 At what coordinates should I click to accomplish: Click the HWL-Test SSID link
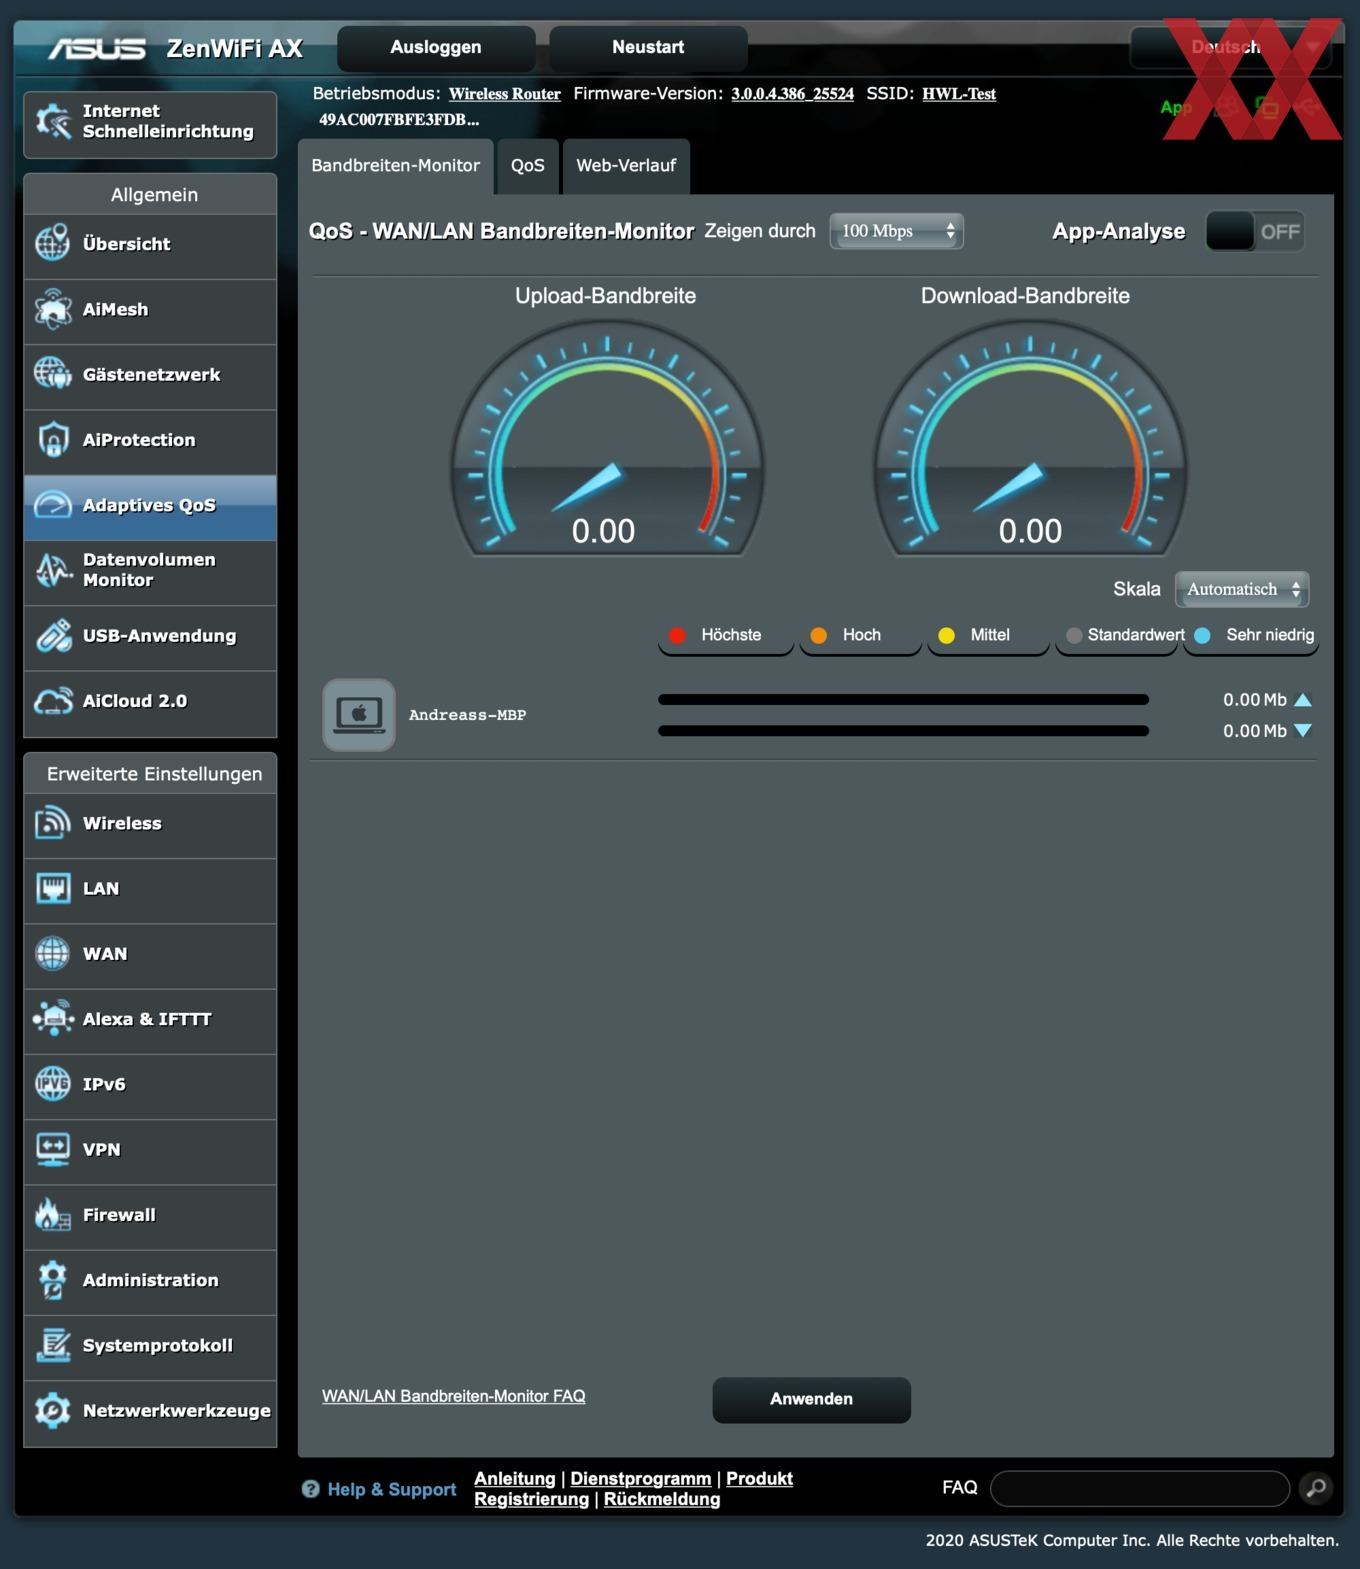coord(959,94)
